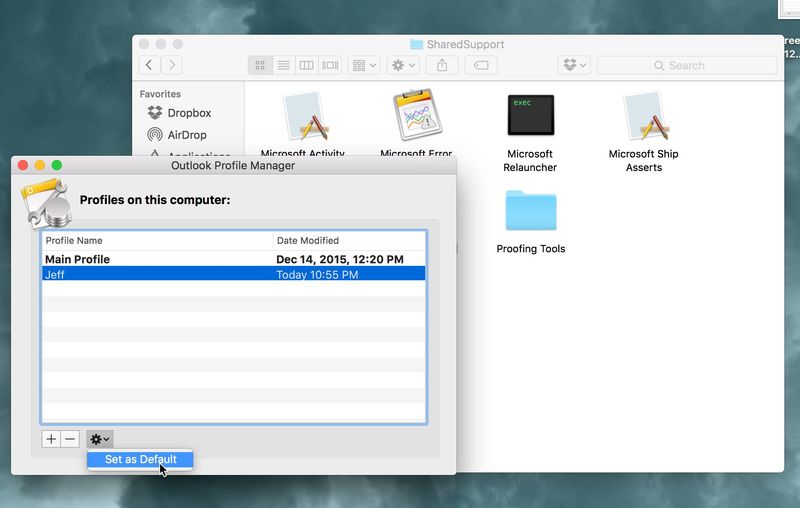800x508 pixels.
Task: Click the Favorites sidebar heading in Finder
Action: [x=160, y=94]
